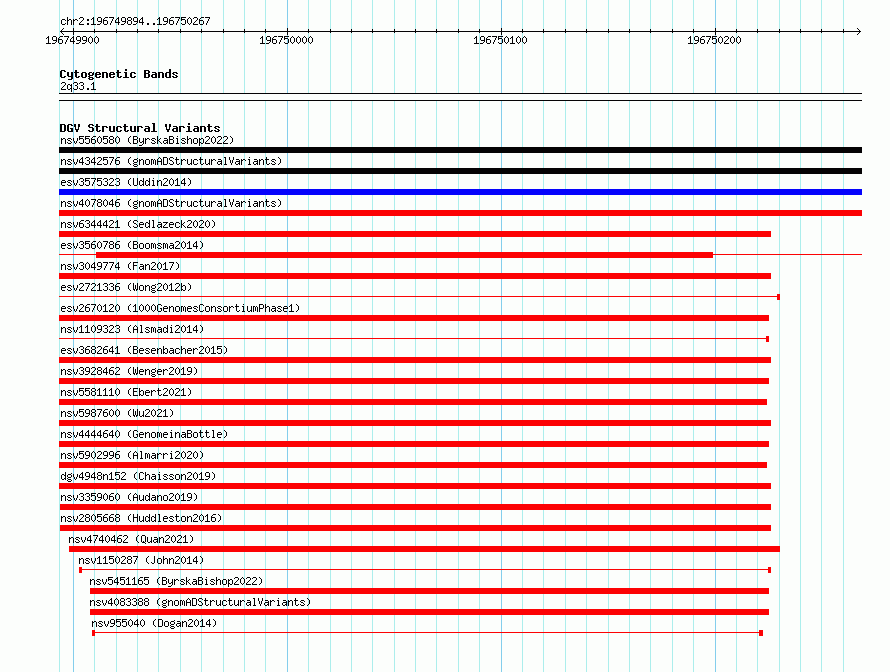The image size is (890, 672).
Task: Select the esv2721336 (Wong2012b) label
Action: (126, 287)
